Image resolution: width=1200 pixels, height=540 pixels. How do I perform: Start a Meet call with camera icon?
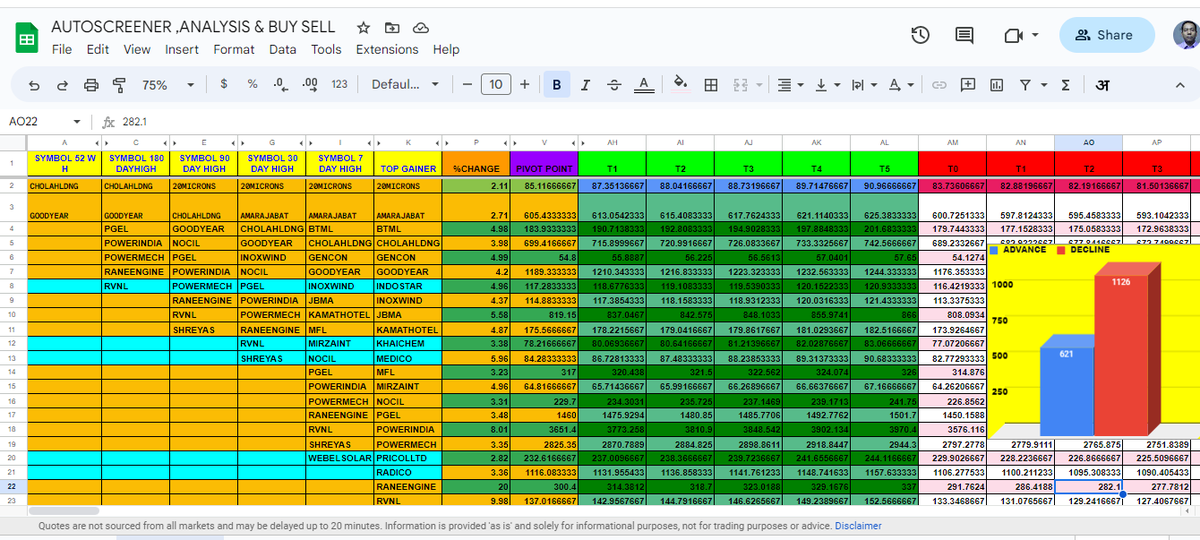(x=1011, y=35)
